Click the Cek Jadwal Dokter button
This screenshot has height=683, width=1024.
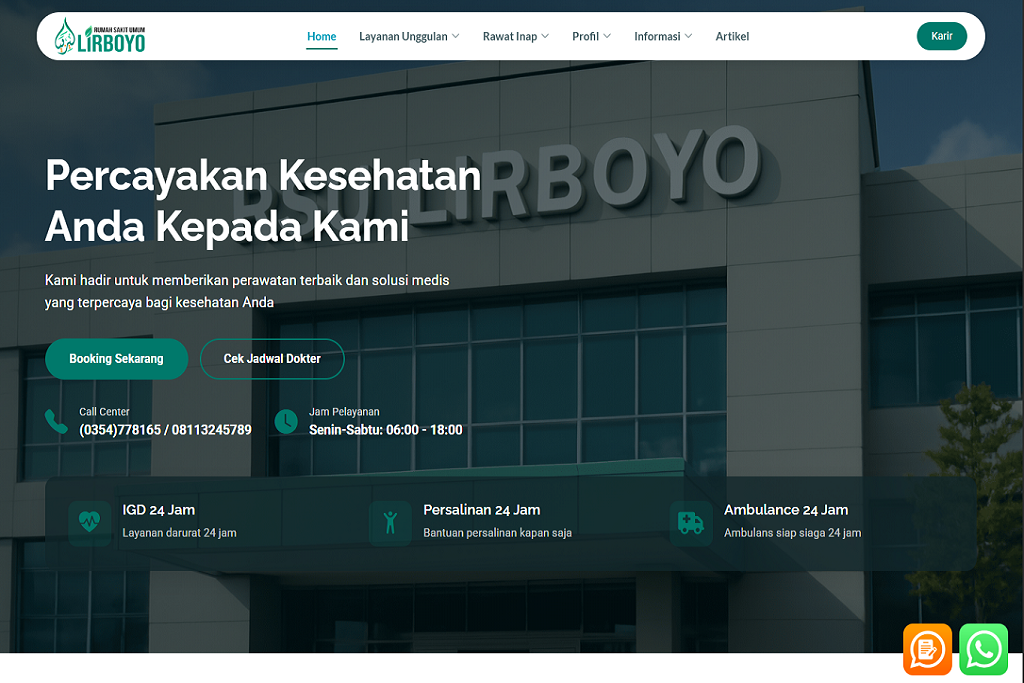click(272, 358)
